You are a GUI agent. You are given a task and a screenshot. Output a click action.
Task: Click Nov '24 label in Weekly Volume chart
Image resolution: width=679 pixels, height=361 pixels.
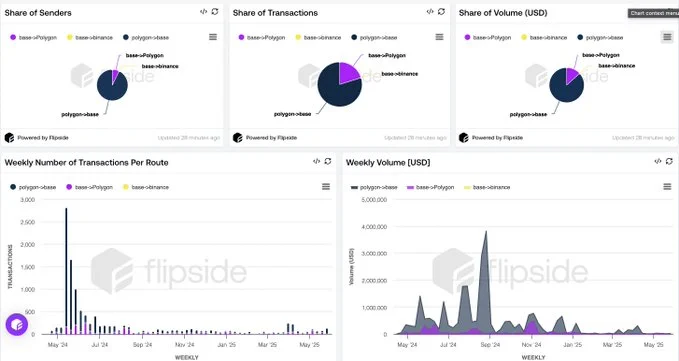[x=531, y=345]
